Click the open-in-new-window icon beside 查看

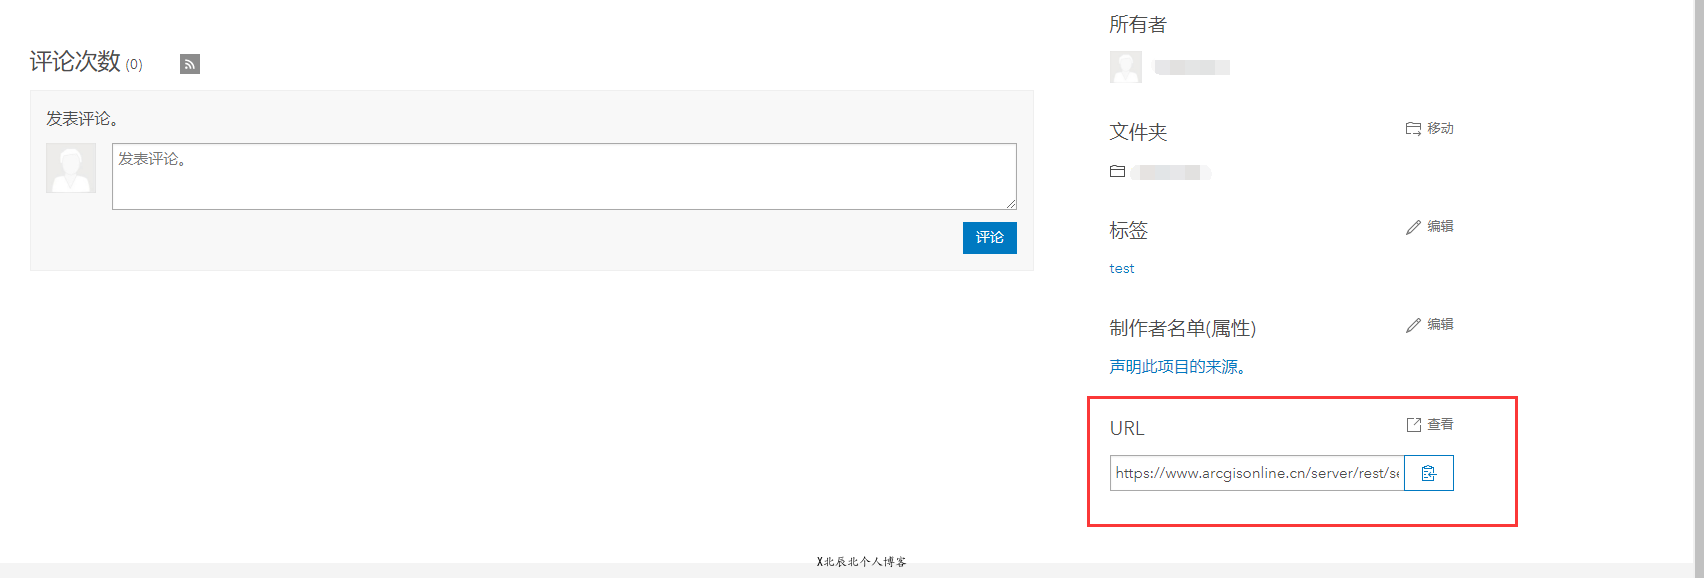(x=1413, y=425)
